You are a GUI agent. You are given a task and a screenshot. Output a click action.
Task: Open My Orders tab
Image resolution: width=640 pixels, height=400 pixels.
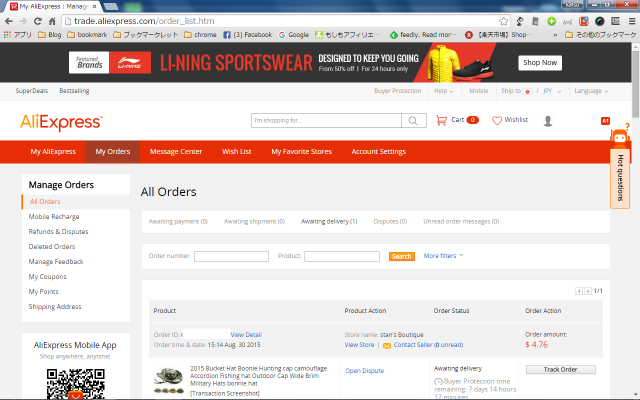coord(113,152)
